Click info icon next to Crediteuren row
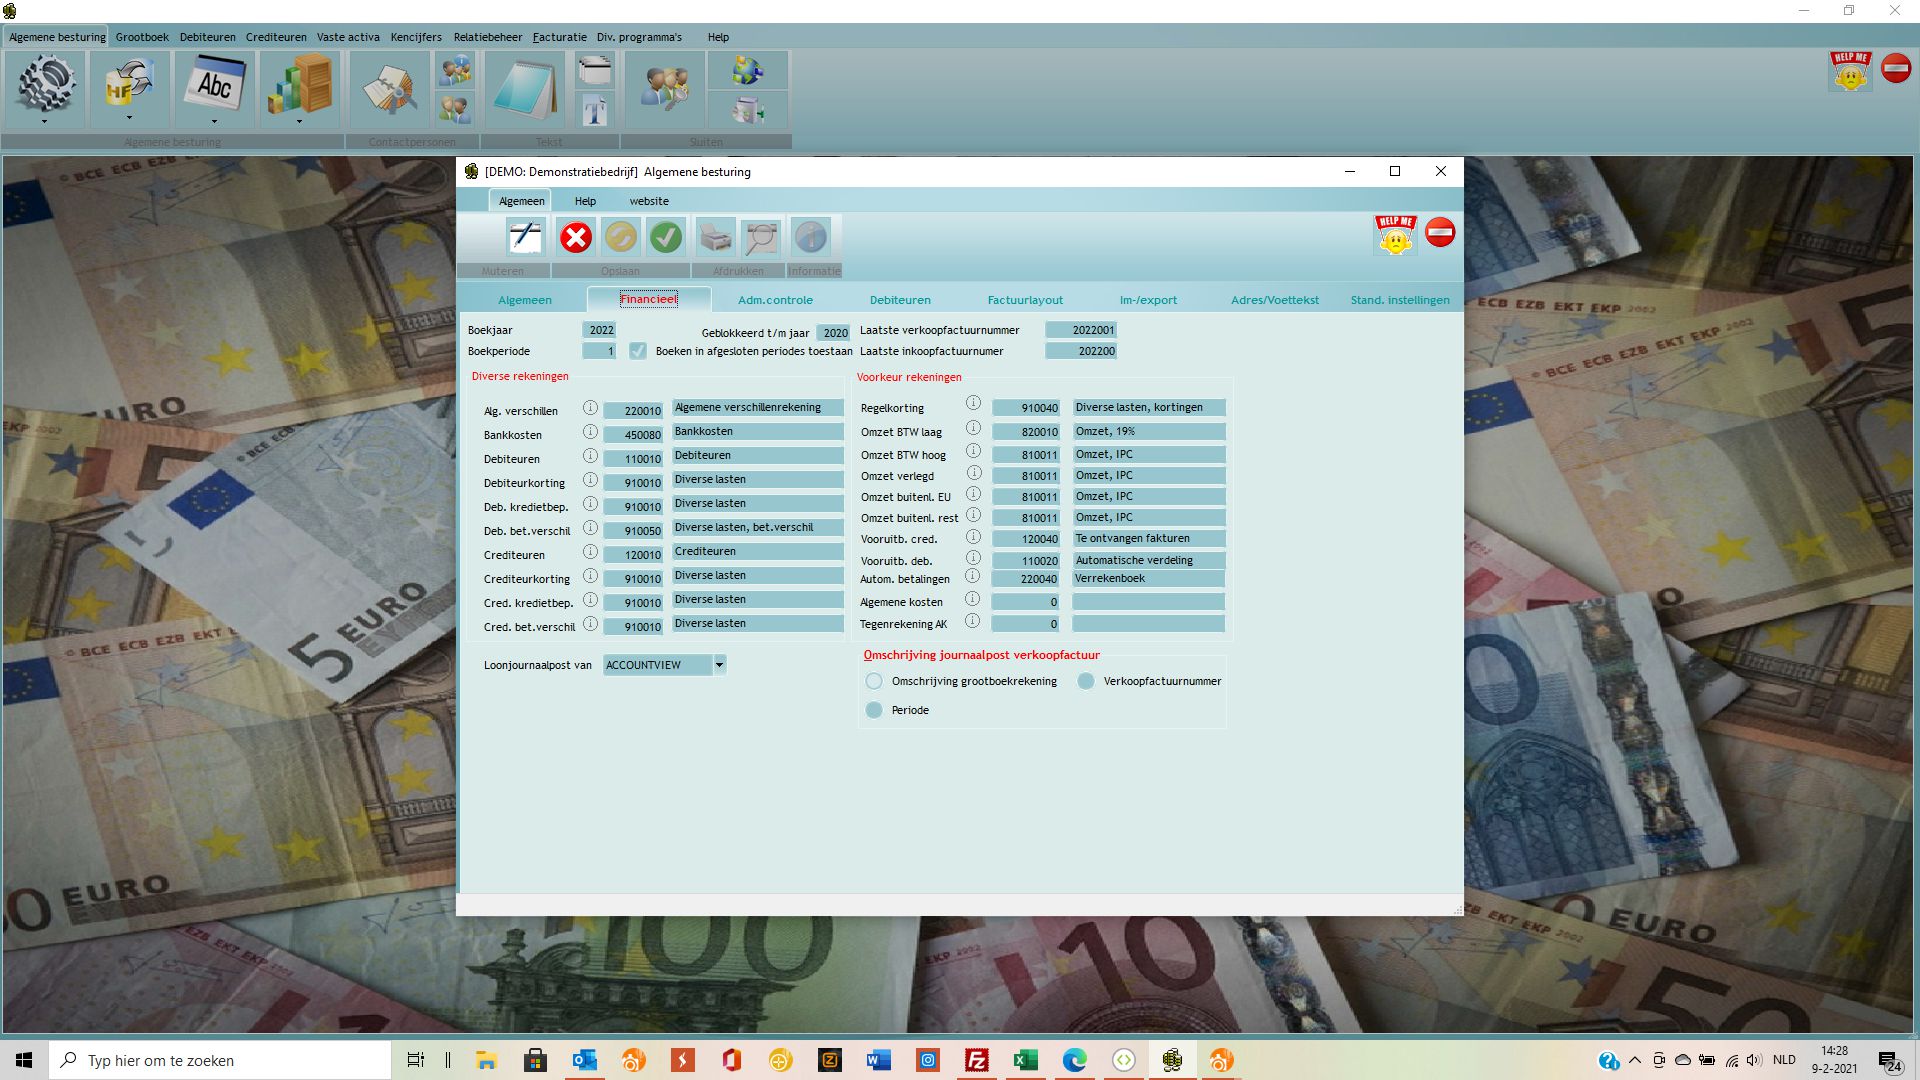1920x1080 pixels. [x=590, y=552]
